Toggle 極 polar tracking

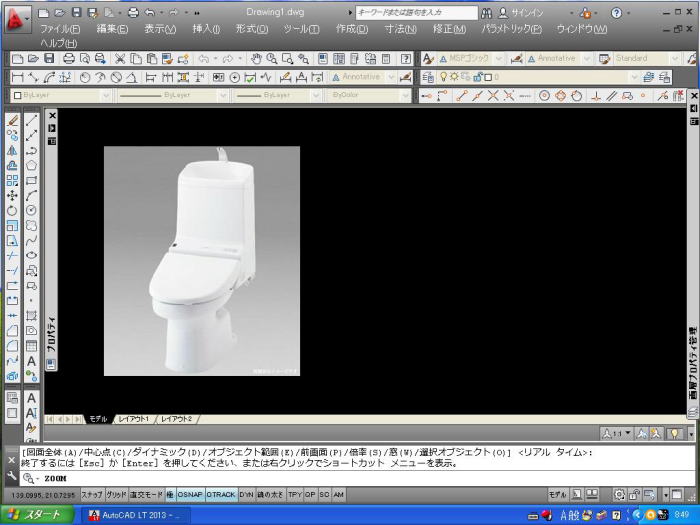(x=170, y=495)
